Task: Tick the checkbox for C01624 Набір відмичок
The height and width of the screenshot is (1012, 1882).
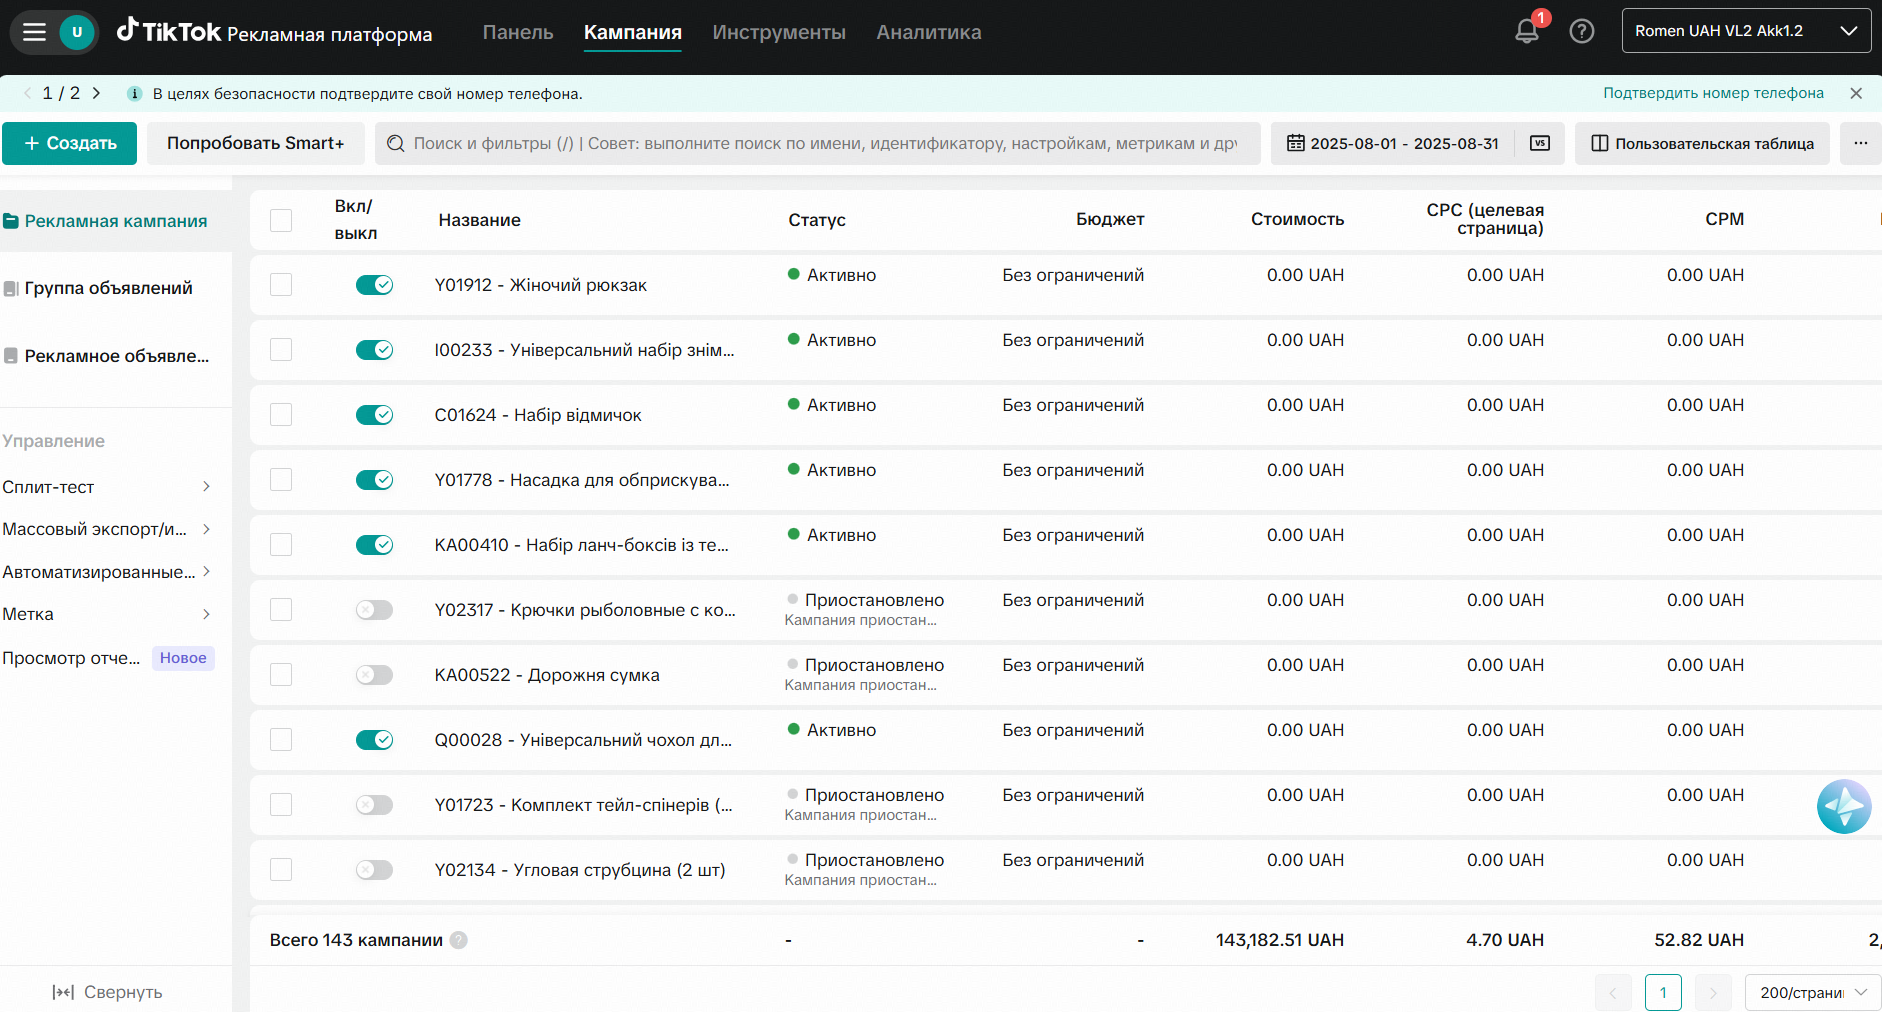Action: [281, 415]
